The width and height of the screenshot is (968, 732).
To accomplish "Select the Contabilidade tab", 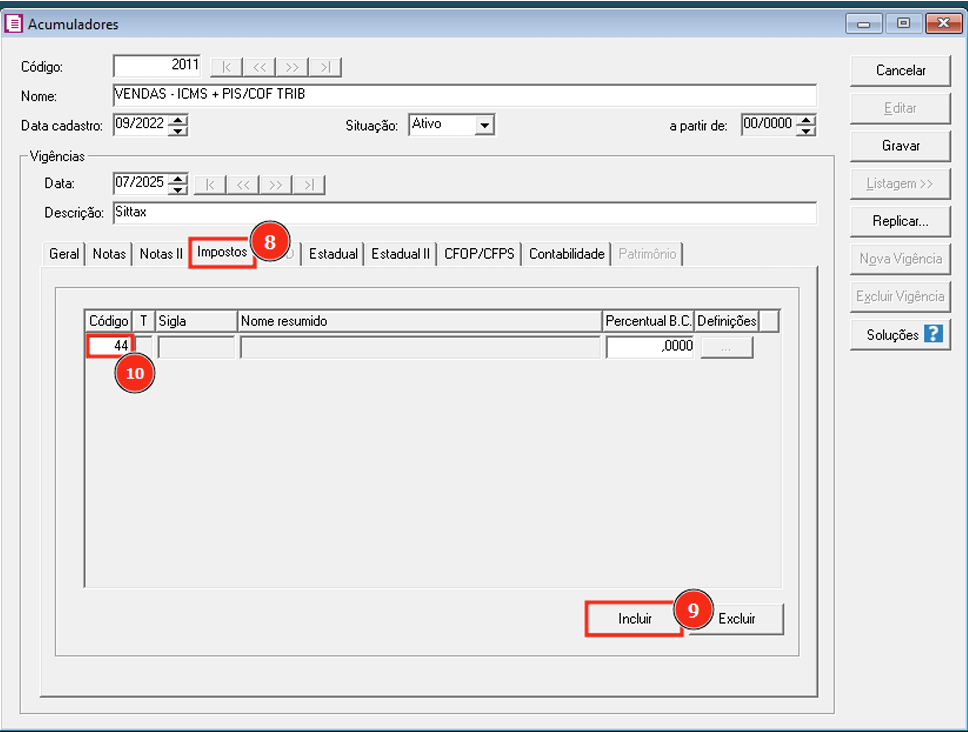I will [567, 254].
